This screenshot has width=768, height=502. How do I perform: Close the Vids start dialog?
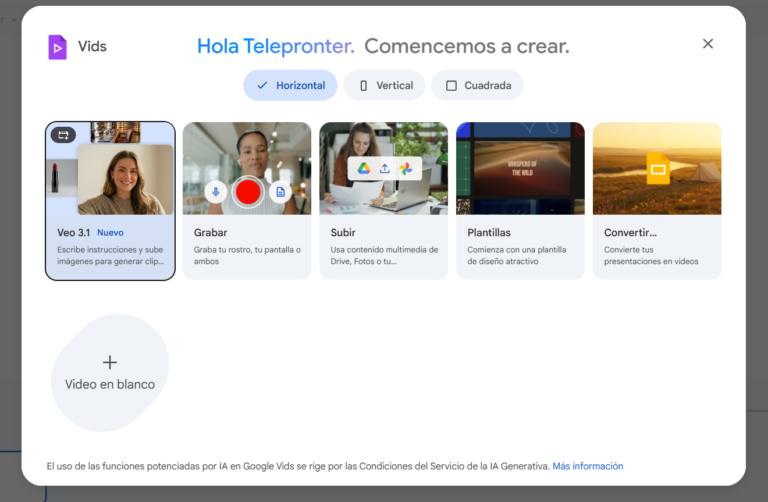click(x=708, y=44)
